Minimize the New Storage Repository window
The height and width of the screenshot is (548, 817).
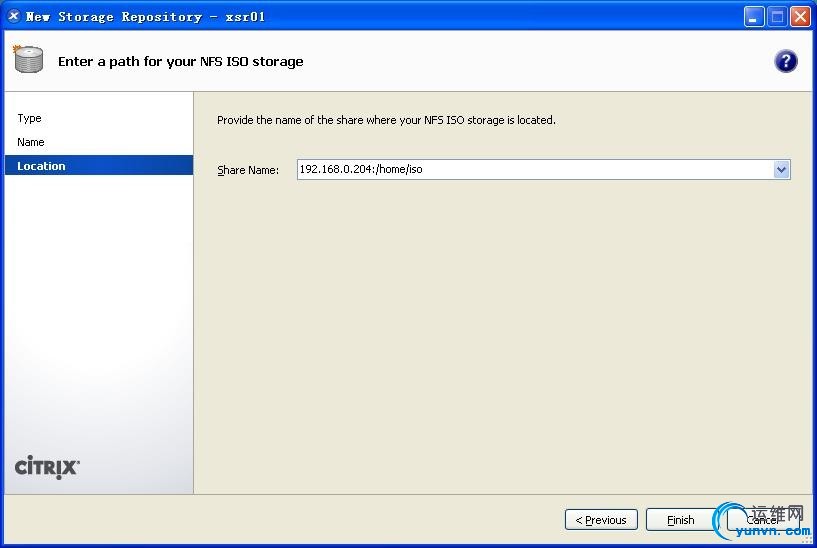754,17
